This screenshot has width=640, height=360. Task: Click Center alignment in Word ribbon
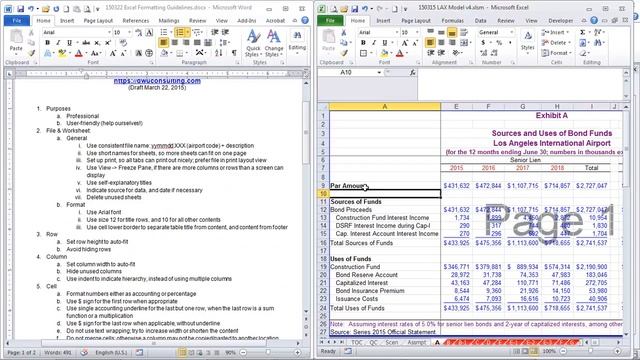tap(175, 42)
